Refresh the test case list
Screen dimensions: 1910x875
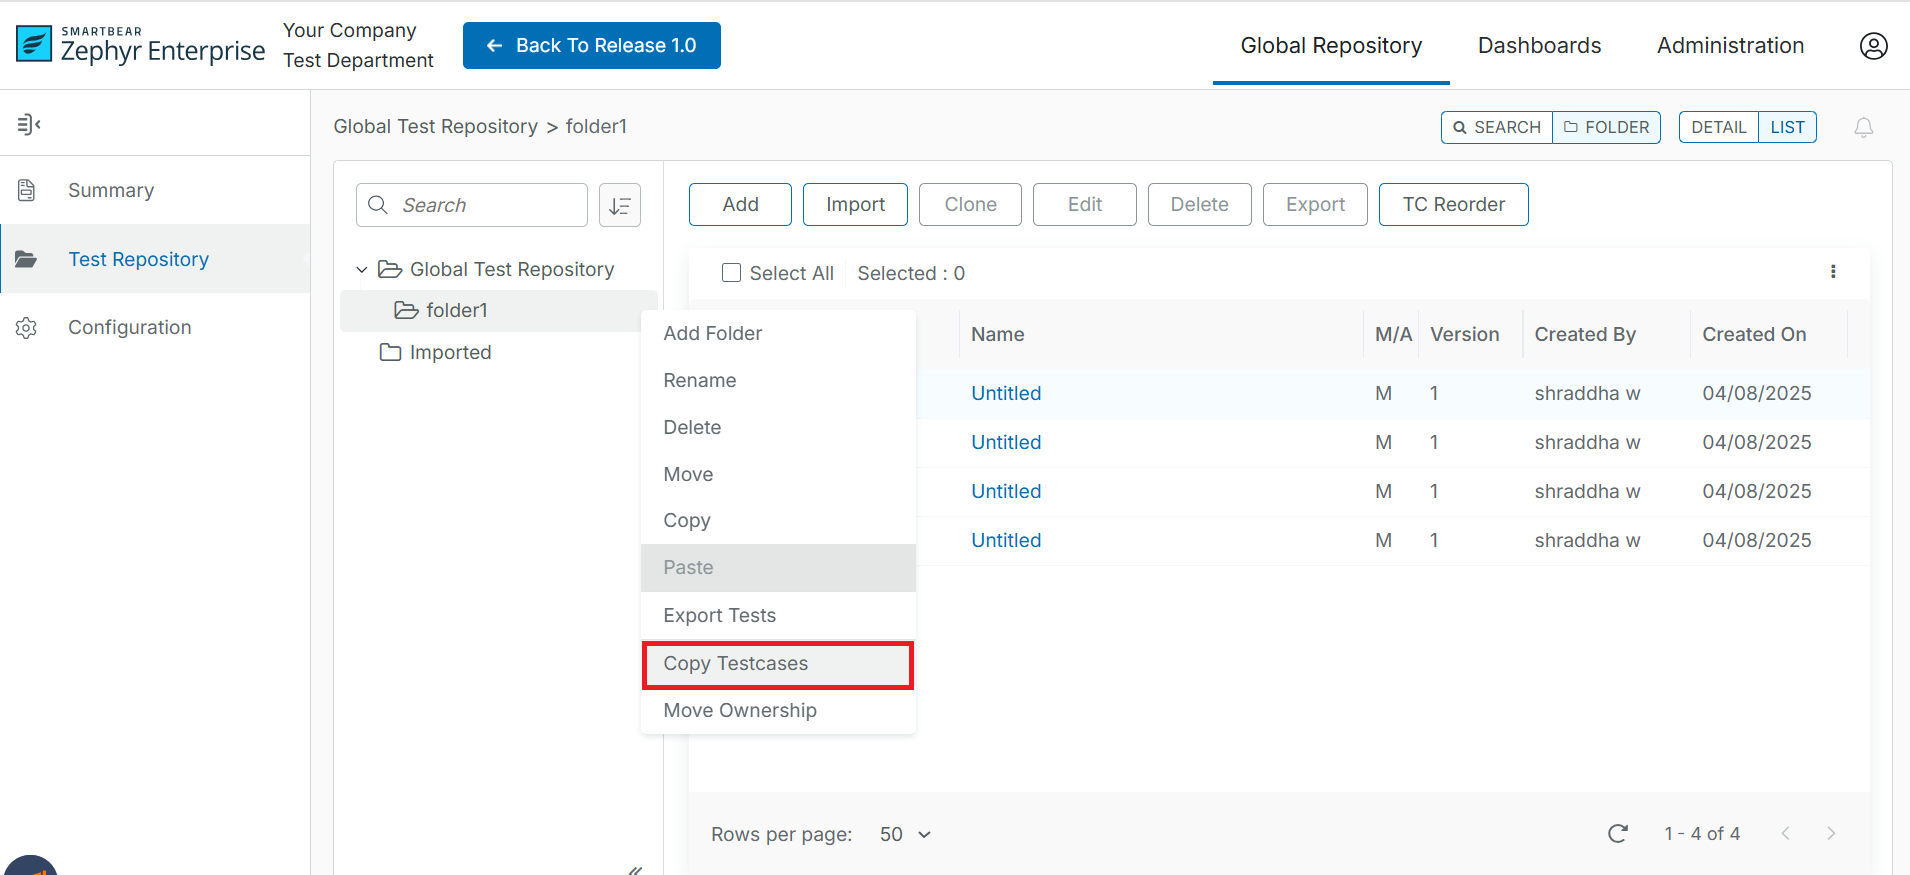tap(1617, 834)
